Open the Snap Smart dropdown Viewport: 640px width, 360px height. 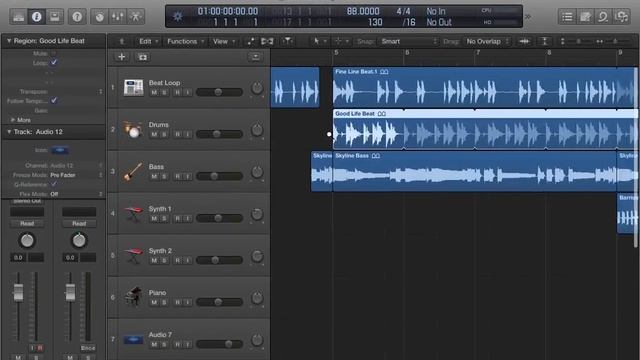pos(409,41)
